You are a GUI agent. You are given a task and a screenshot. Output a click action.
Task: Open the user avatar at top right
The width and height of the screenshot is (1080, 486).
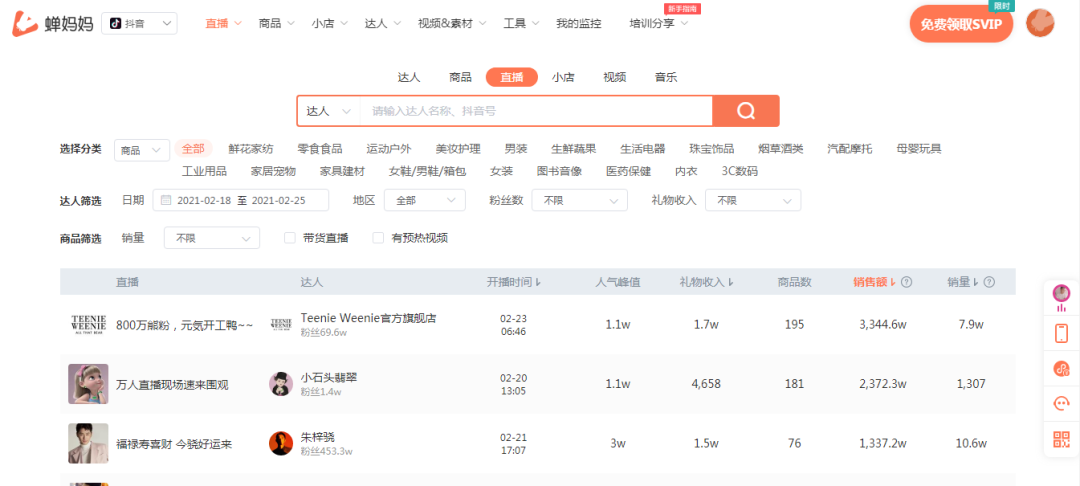(x=1040, y=23)
